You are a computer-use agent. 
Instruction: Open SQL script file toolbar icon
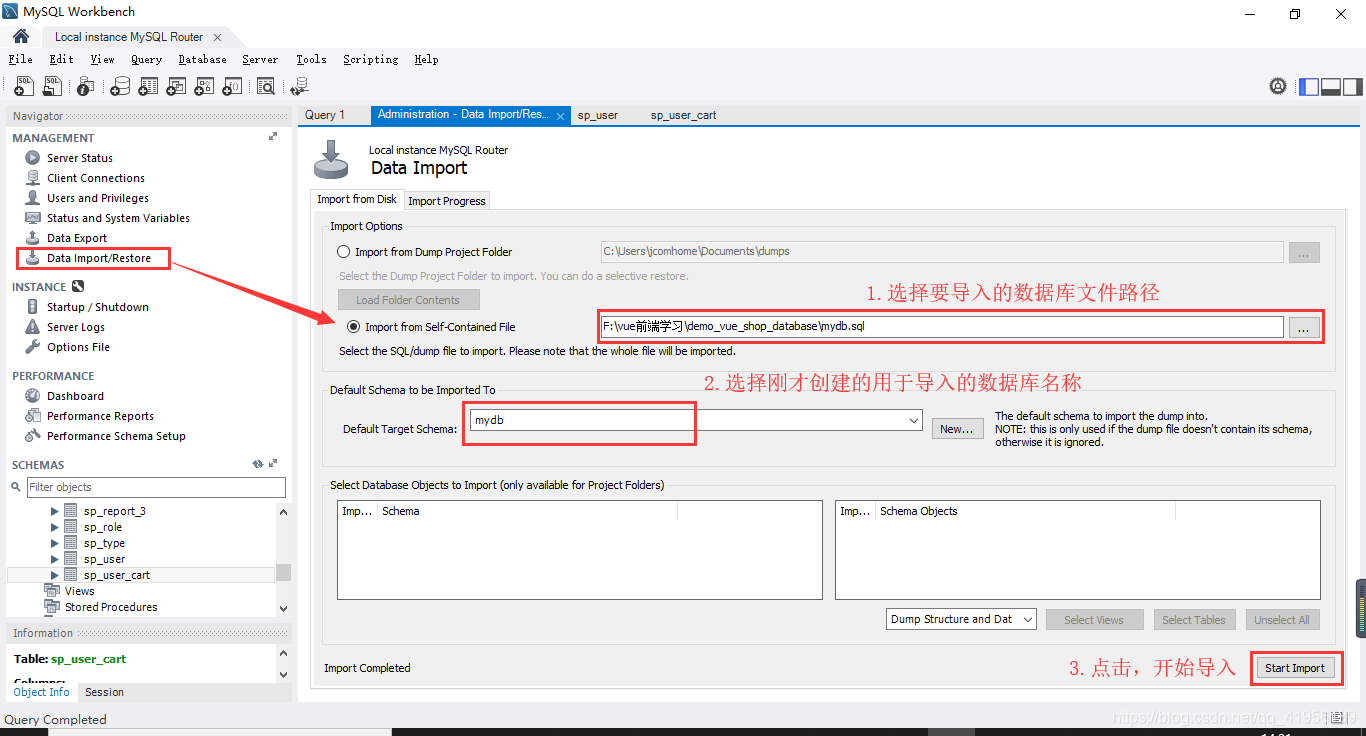point(52,87)
